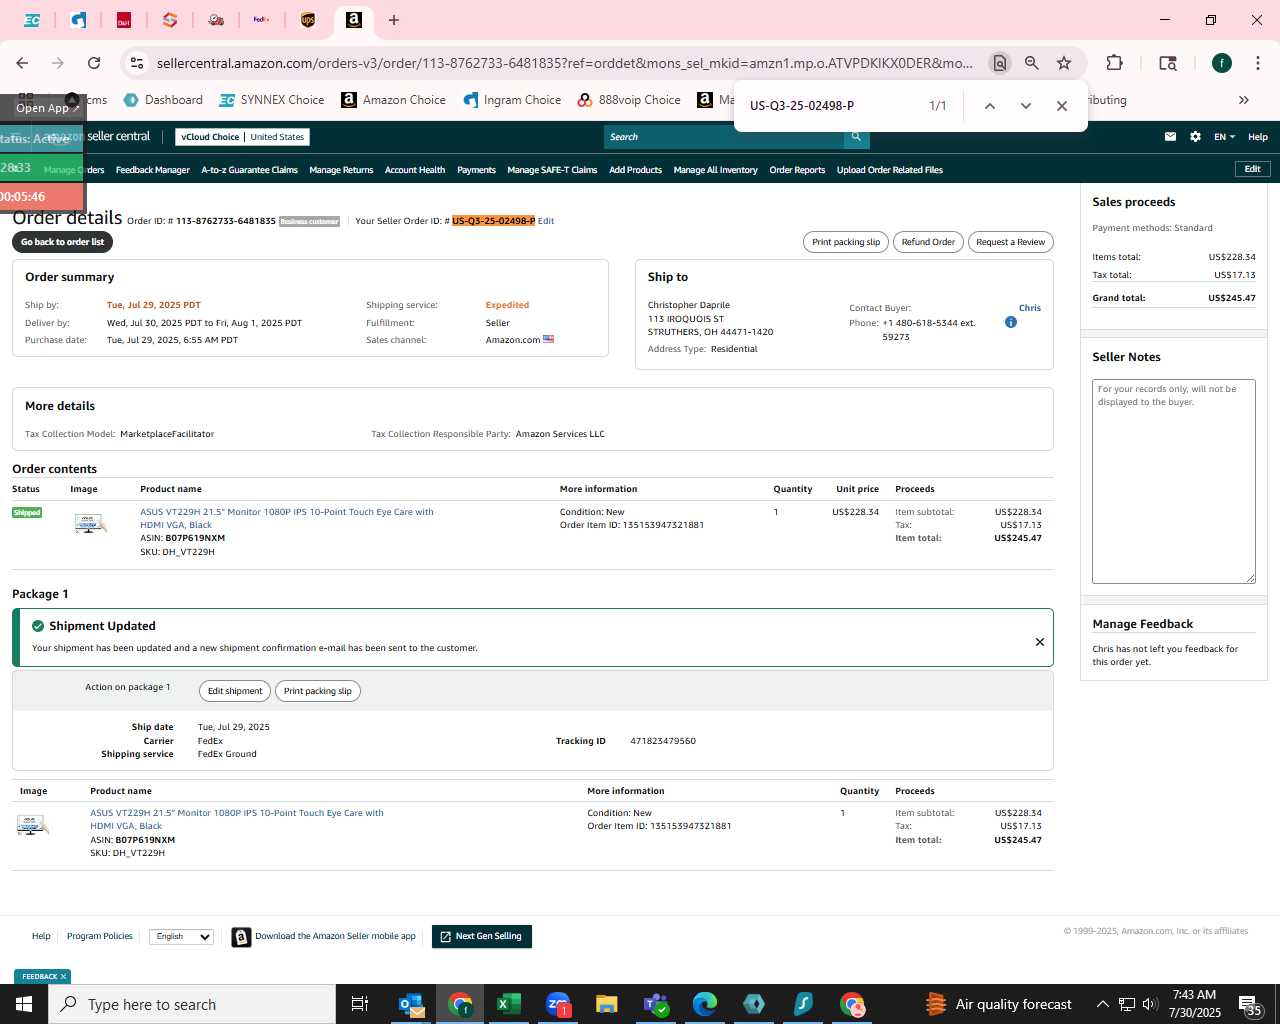Image resolution: width=1280 pixels, height=1024 pixels.
Task: Go to next find match
Action: click(1026, 106)
